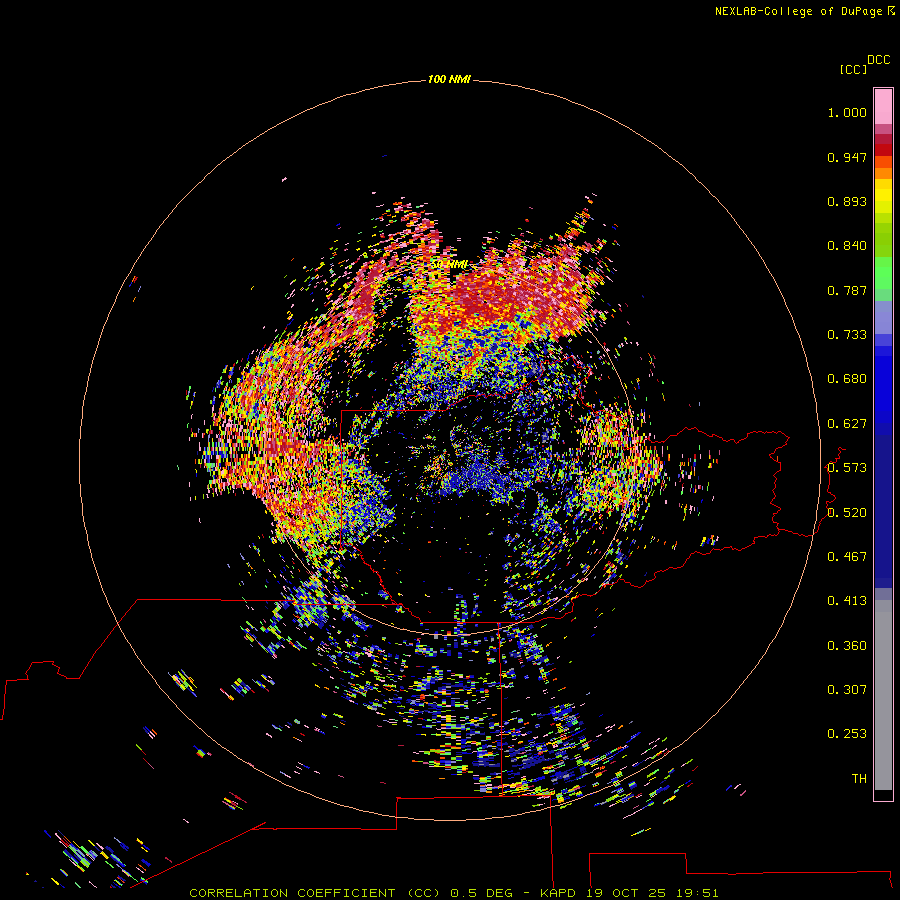Click the DCC label above the color scale
Viewport: 900px width, 900px height.
(878, 60)
